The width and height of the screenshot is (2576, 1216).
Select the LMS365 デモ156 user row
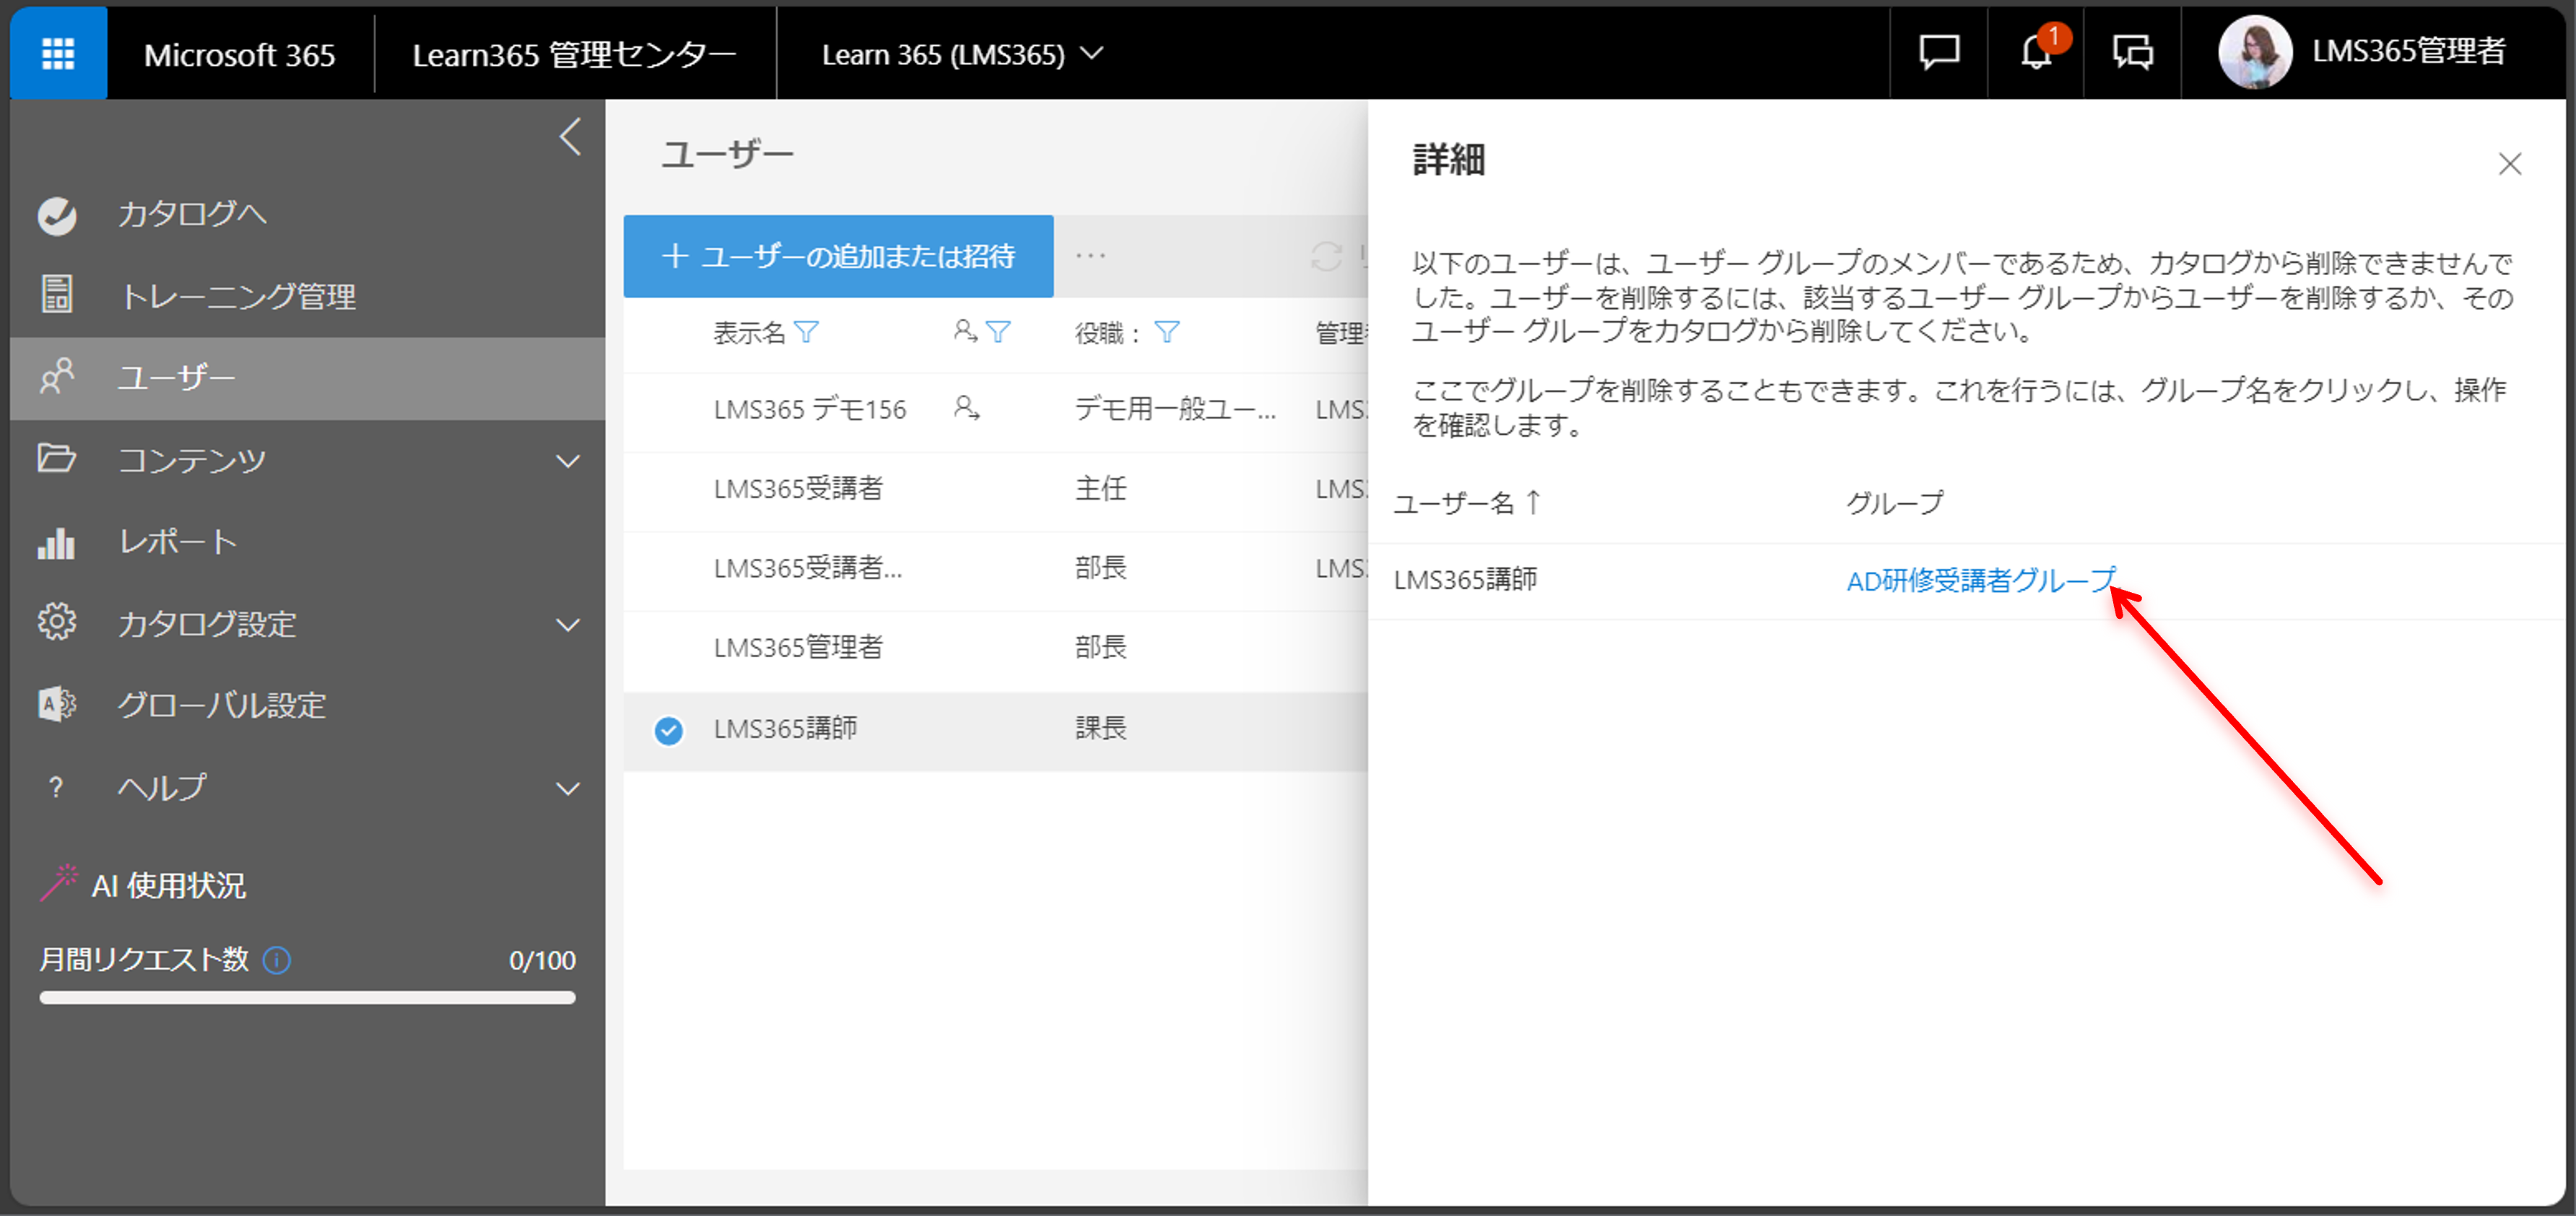995,411
